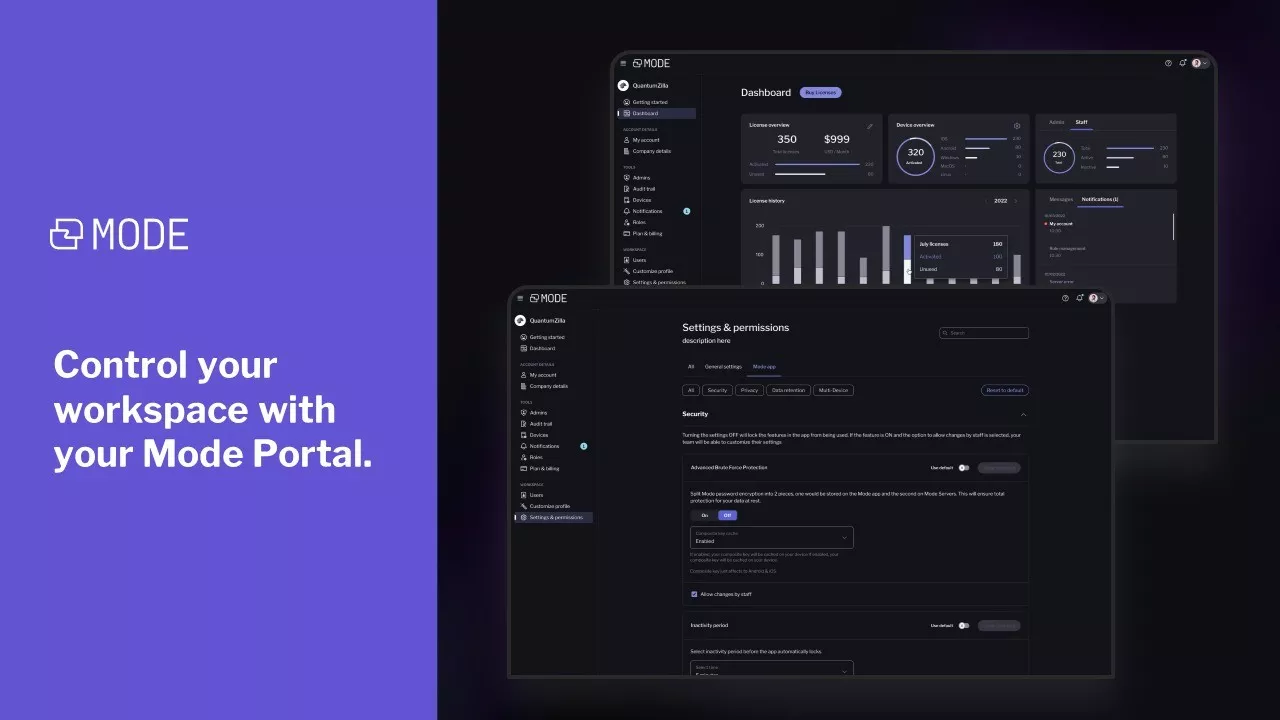
Task: Toggle Use default for Advanced Brute Force Protection
Action: (964, 468)
